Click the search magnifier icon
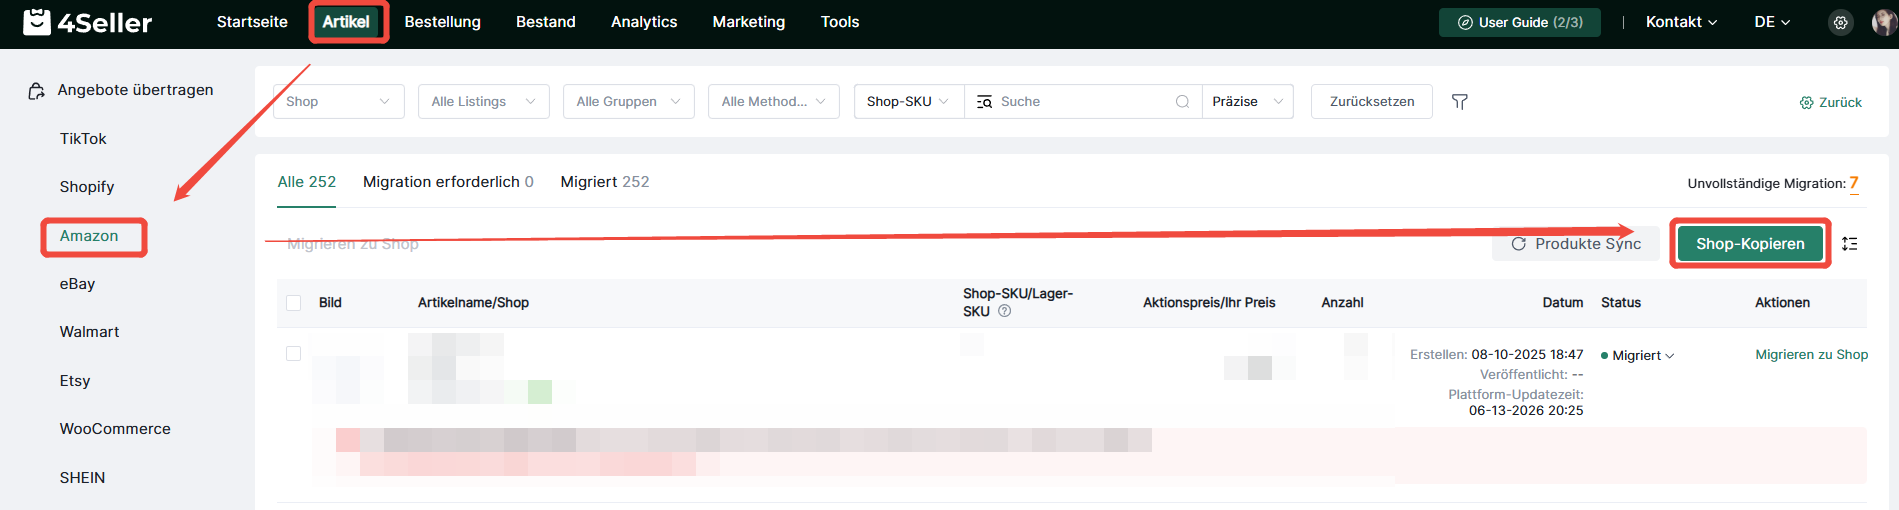The image size is (1899, 510). 1182,102
